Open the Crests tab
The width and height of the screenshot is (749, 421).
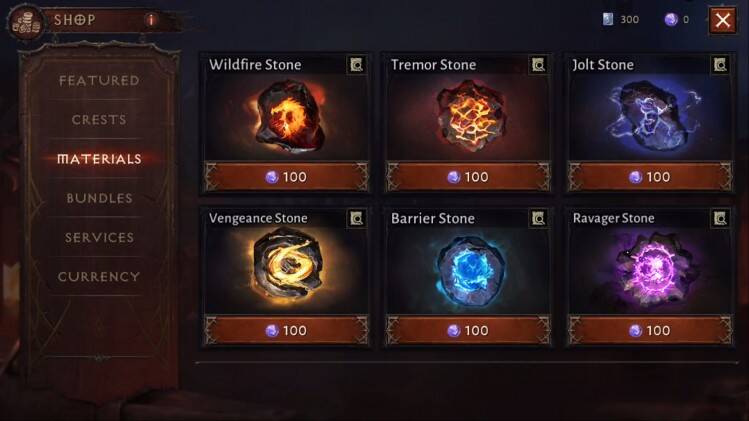(x=99, y=119)
